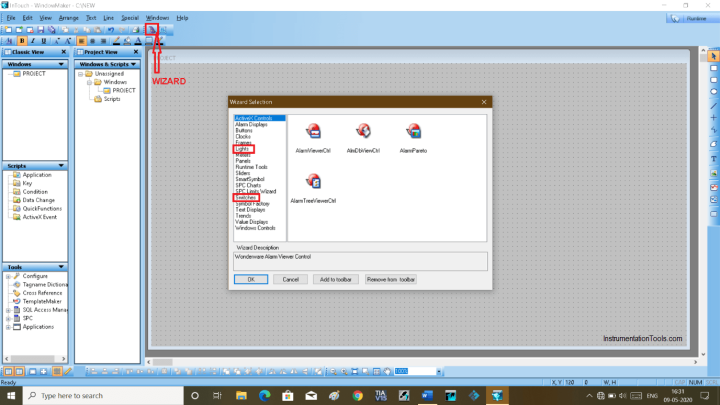Pick the AlarmTreeViewerCtrl wizard icon

pyautogui.click(x=312, y=183)
